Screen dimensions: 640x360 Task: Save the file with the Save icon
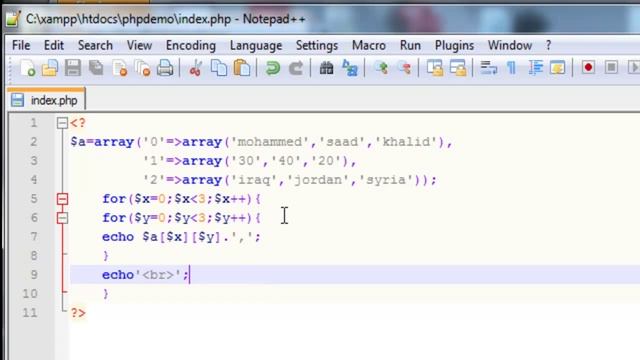coord(73,68)
